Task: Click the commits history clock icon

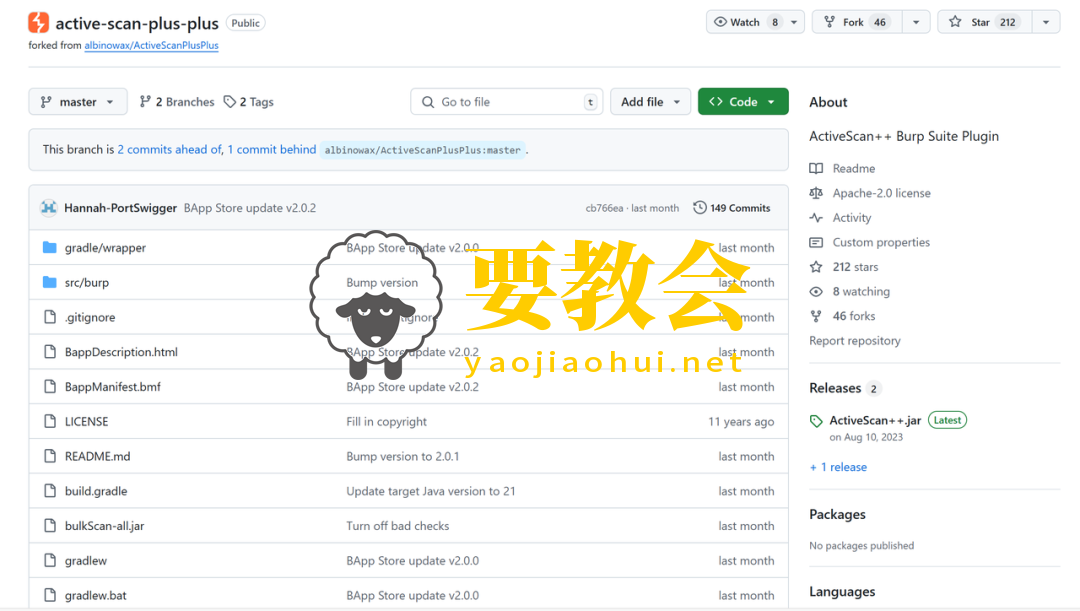Action: 700,207
